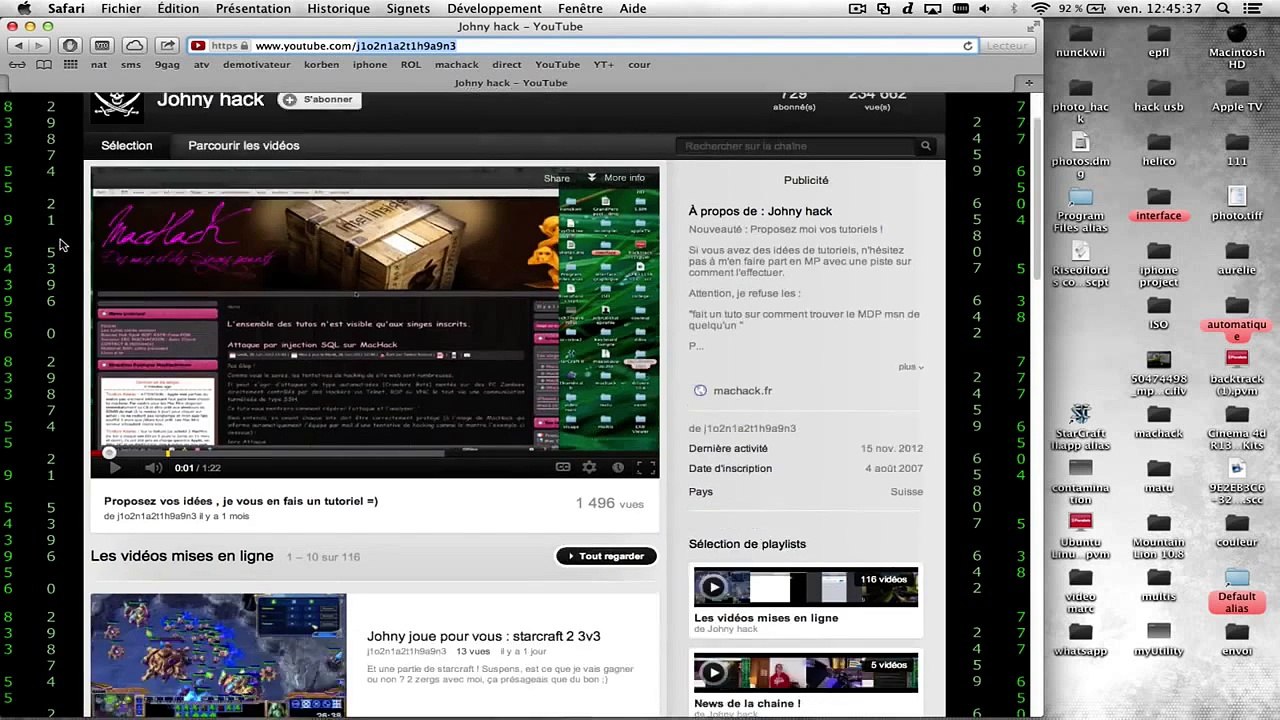Mute the video player volume
Screen dimensions: 1280x720
pos(152,468)
